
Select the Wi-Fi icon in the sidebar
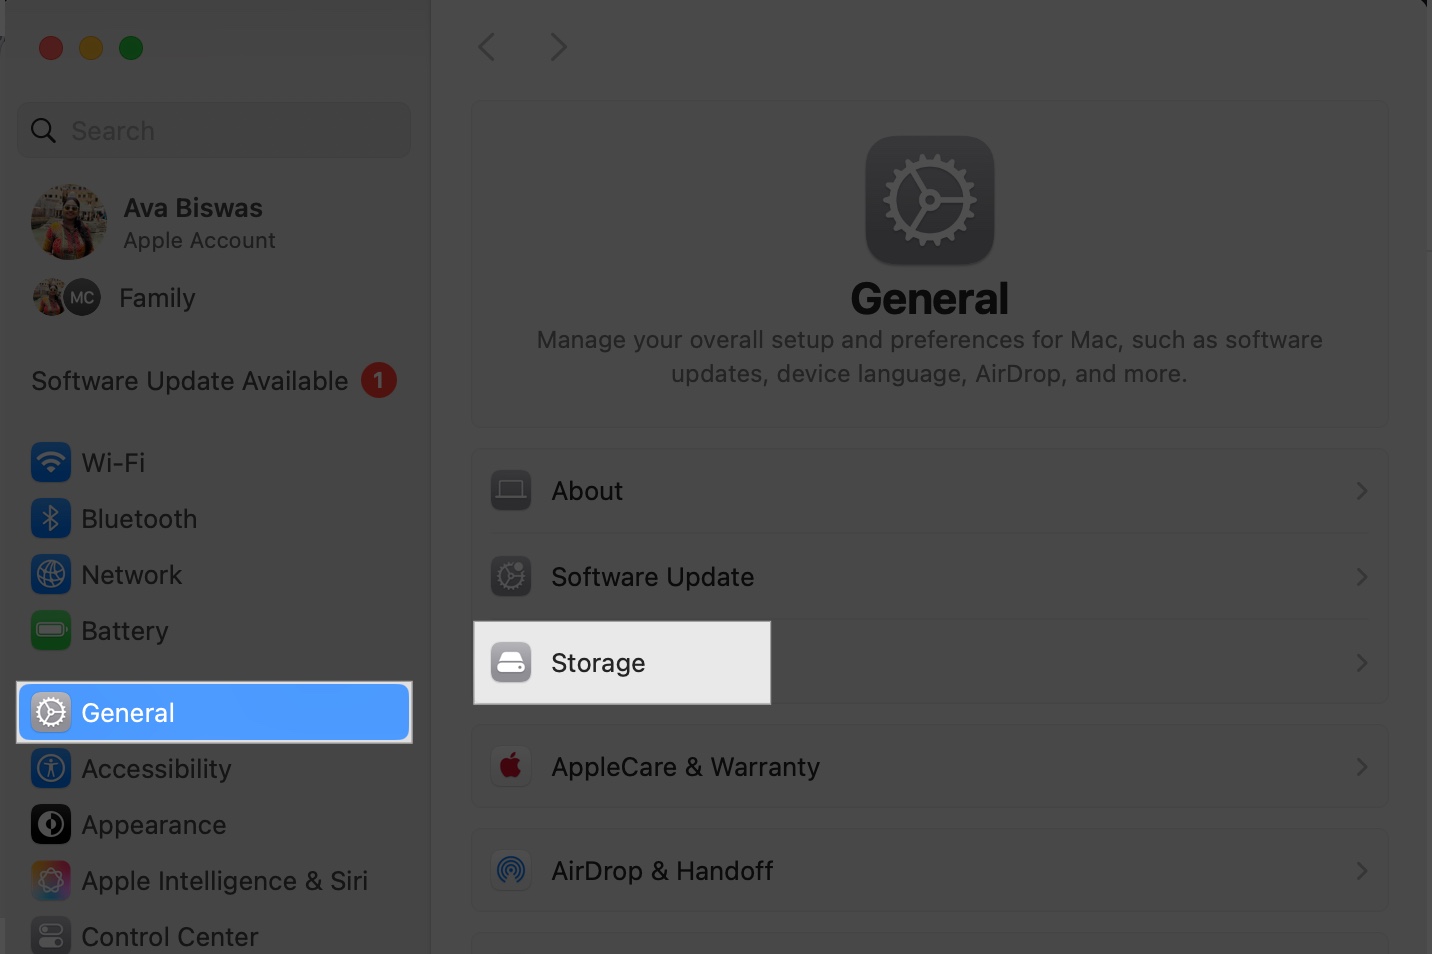[50, 462]
